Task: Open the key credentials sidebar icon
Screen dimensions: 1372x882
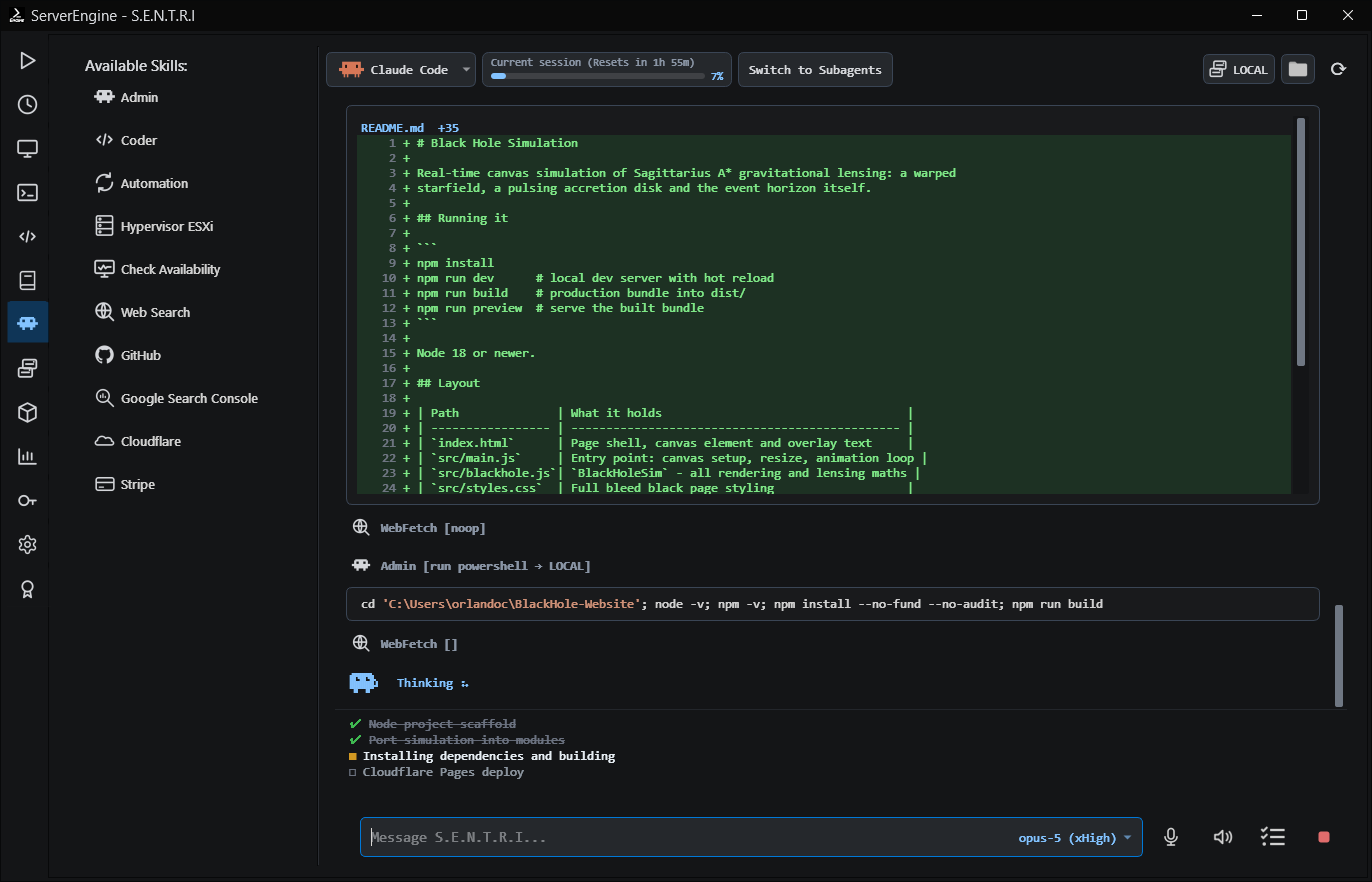Action: 28,501
